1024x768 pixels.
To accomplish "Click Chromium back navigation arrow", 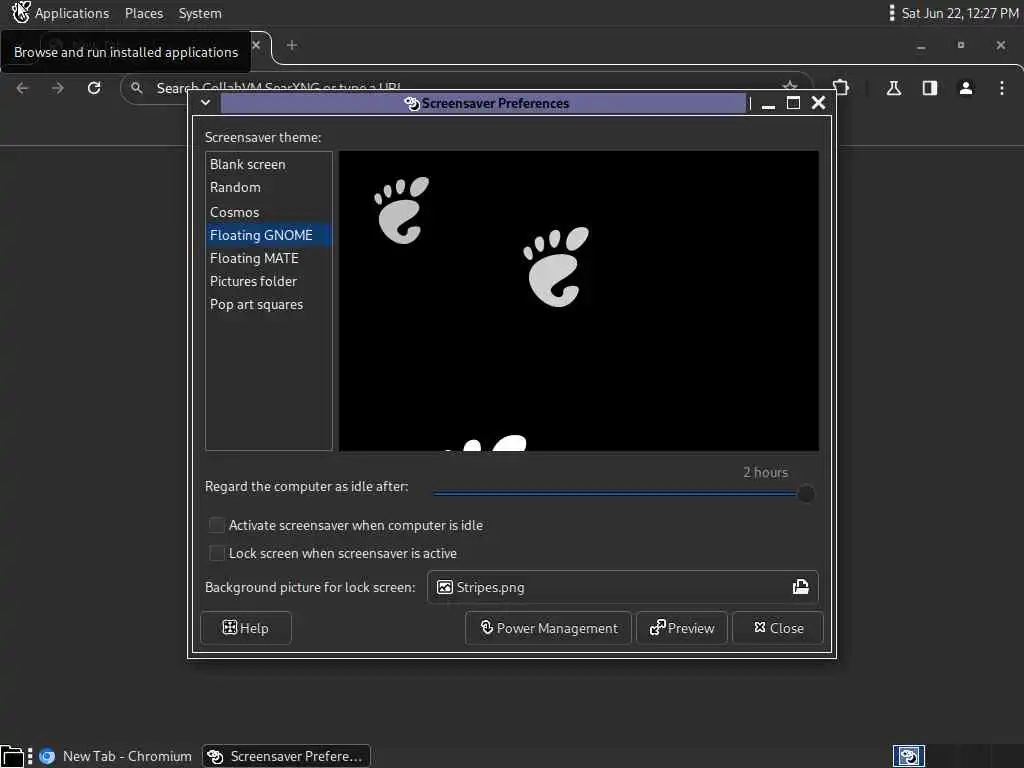I will coord(22,88).
